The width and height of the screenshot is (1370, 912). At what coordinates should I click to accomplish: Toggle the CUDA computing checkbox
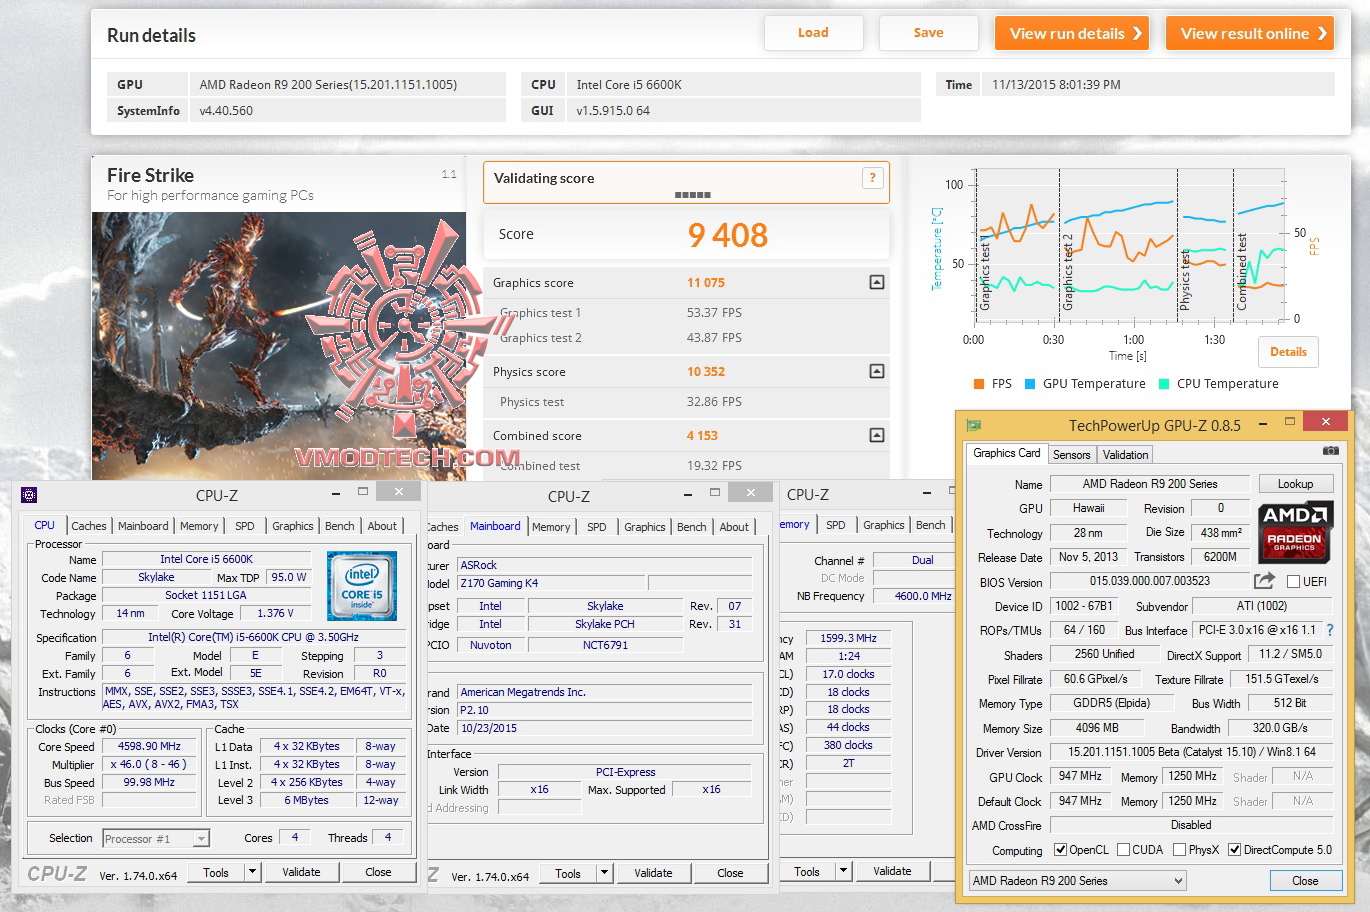[1123, 850]
